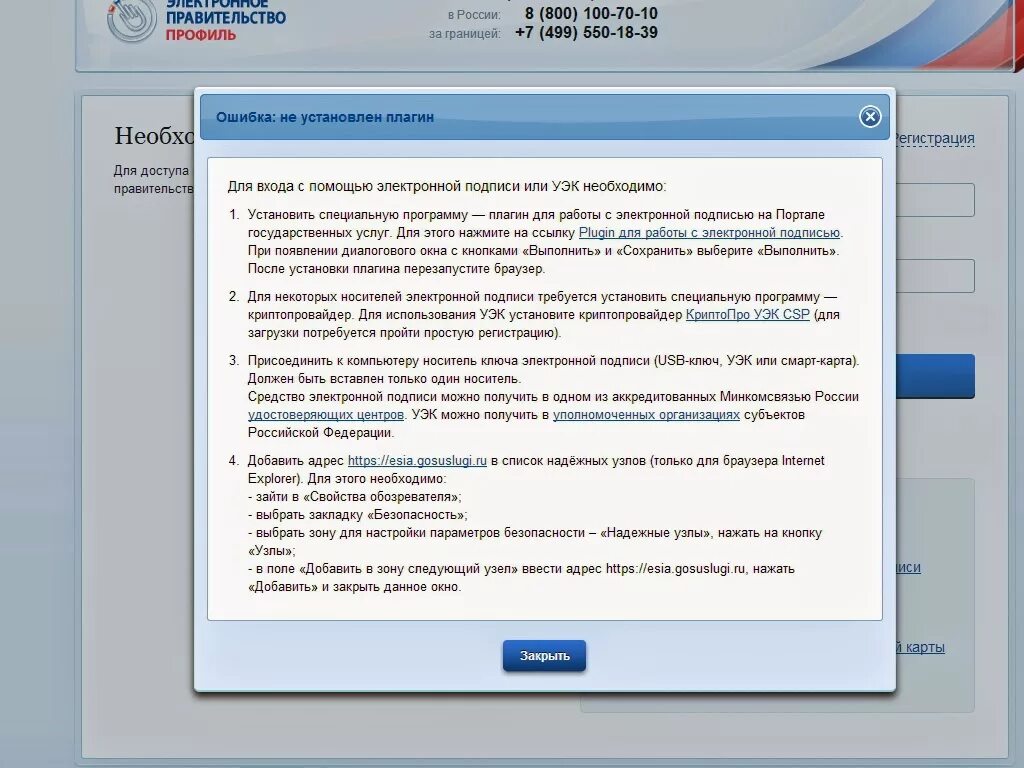Click the partially hidden карты link
The height and width of the screenshot is (768, 1024).
(920, 647)
